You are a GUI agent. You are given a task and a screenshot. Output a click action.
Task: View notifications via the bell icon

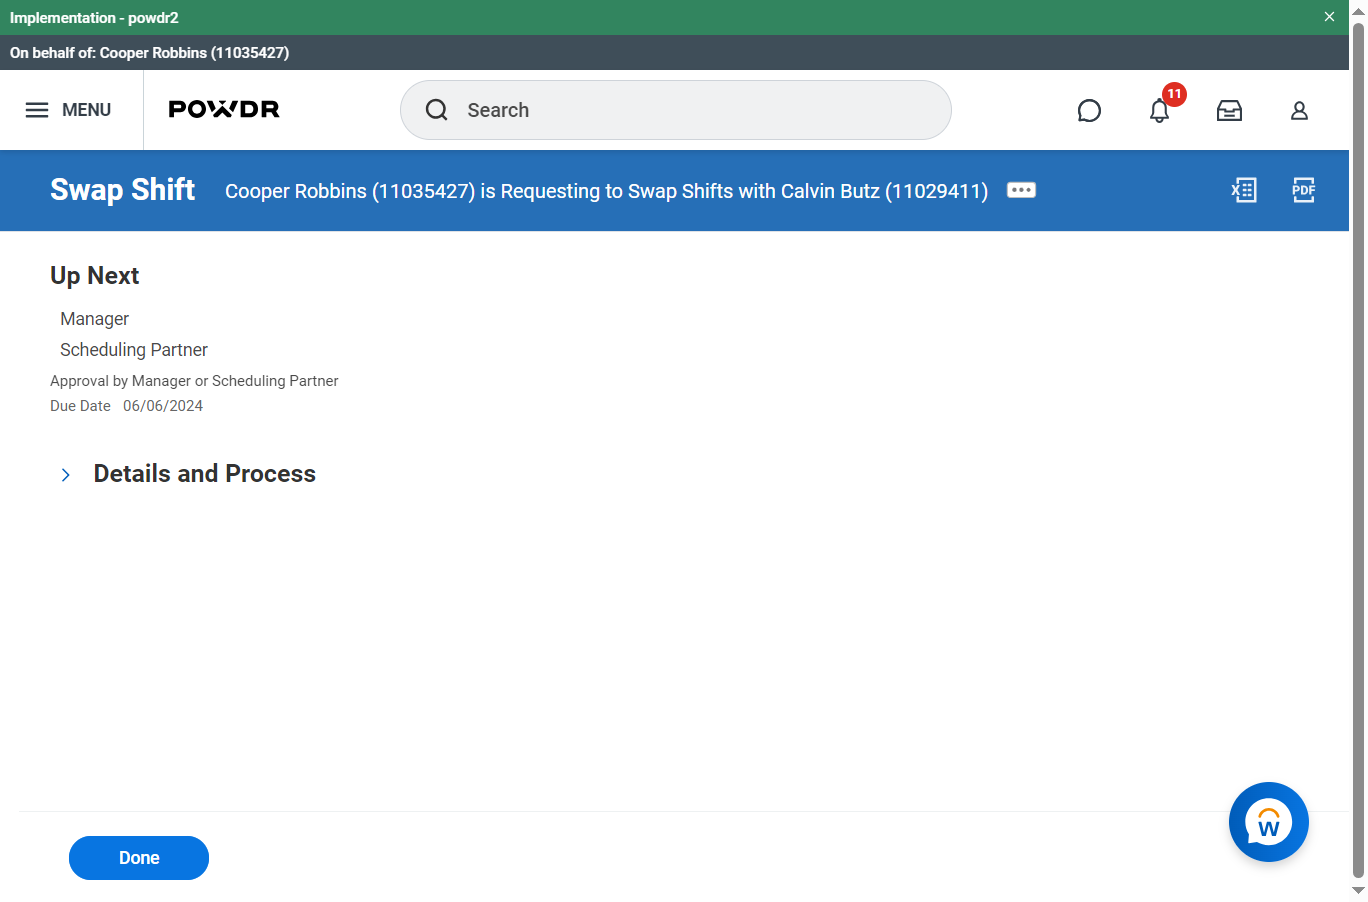pyautogui.click(x=1160, y=111)
